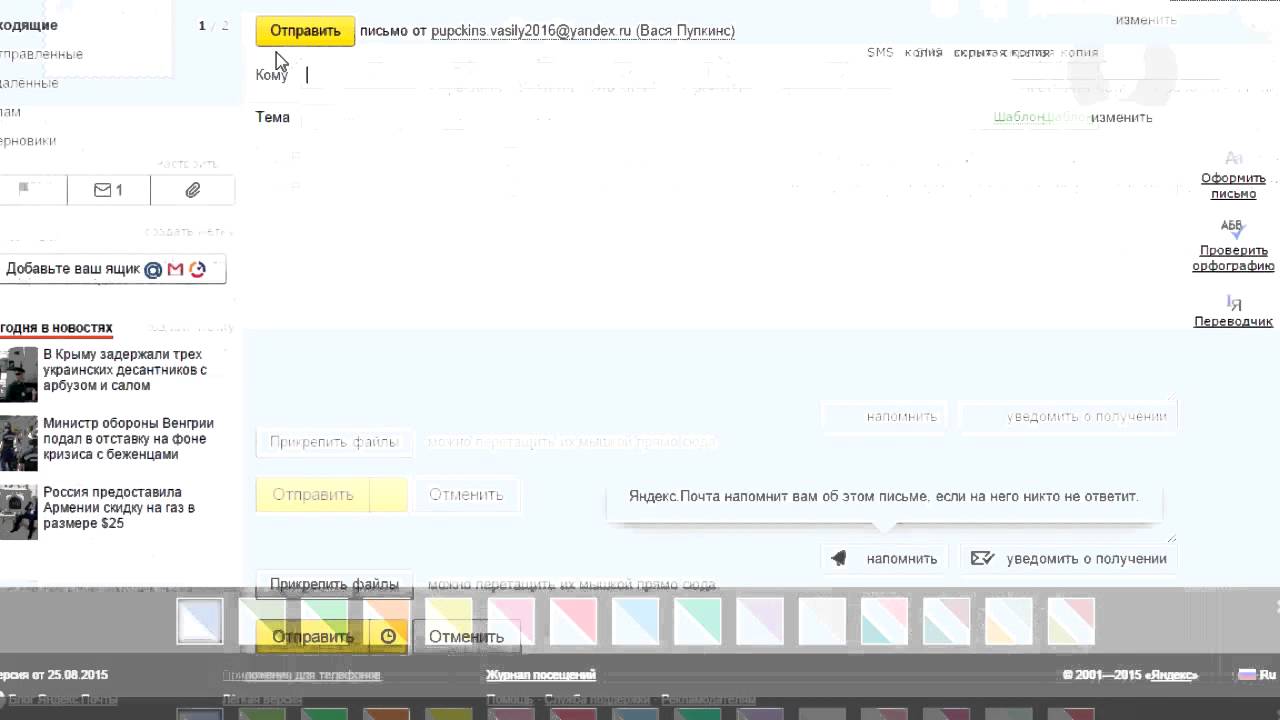Open news about Russia's gas discount for Armenia
This screenshot has width=1280, height=720.
(x=119, y=508)
